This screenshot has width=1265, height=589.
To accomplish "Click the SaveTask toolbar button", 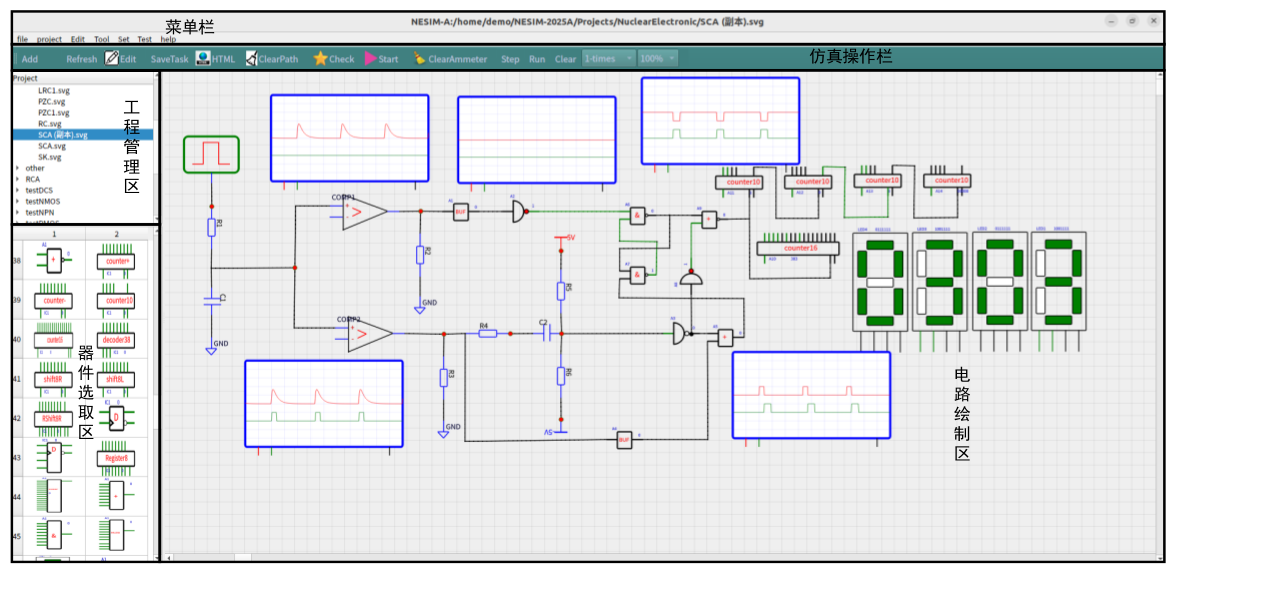I will coord(170,59).
